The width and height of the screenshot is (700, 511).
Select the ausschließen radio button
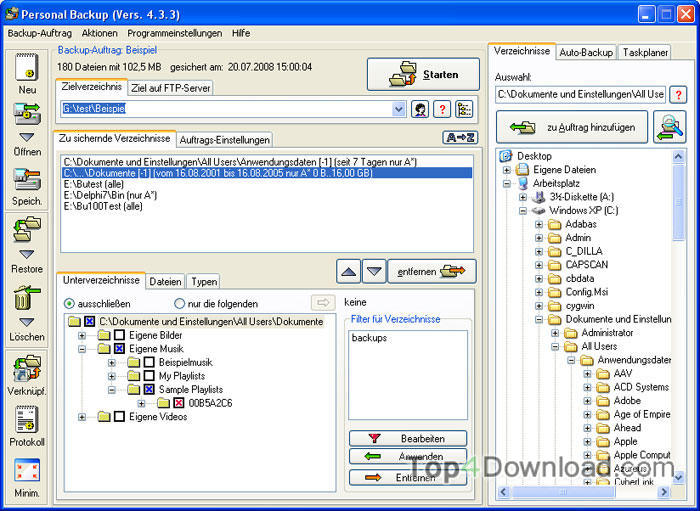(x=69, y=304)
